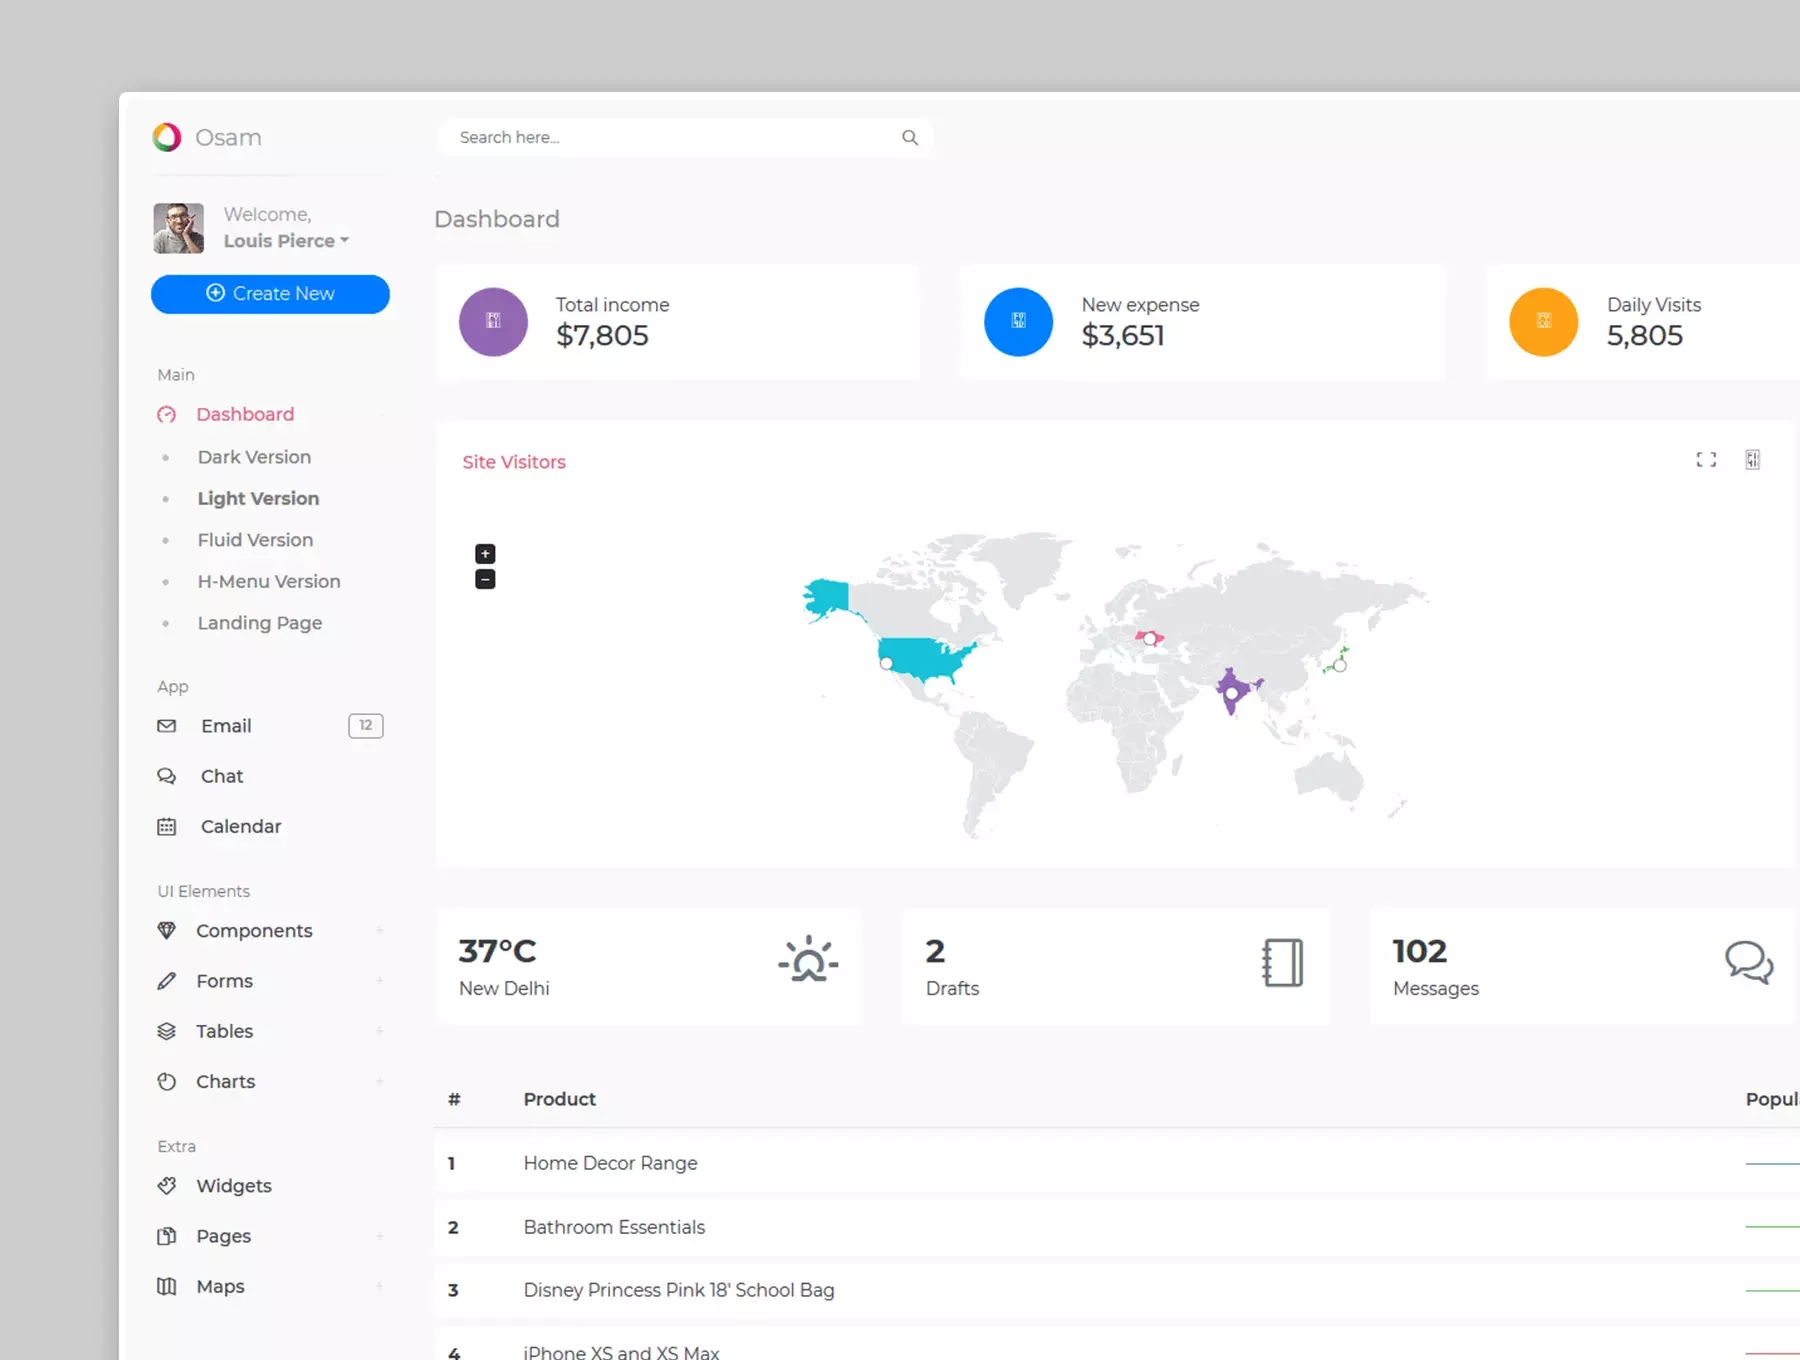Click the Search here input field
The width and height of the screenshot is (1800, 1360).
click(685, 138)
